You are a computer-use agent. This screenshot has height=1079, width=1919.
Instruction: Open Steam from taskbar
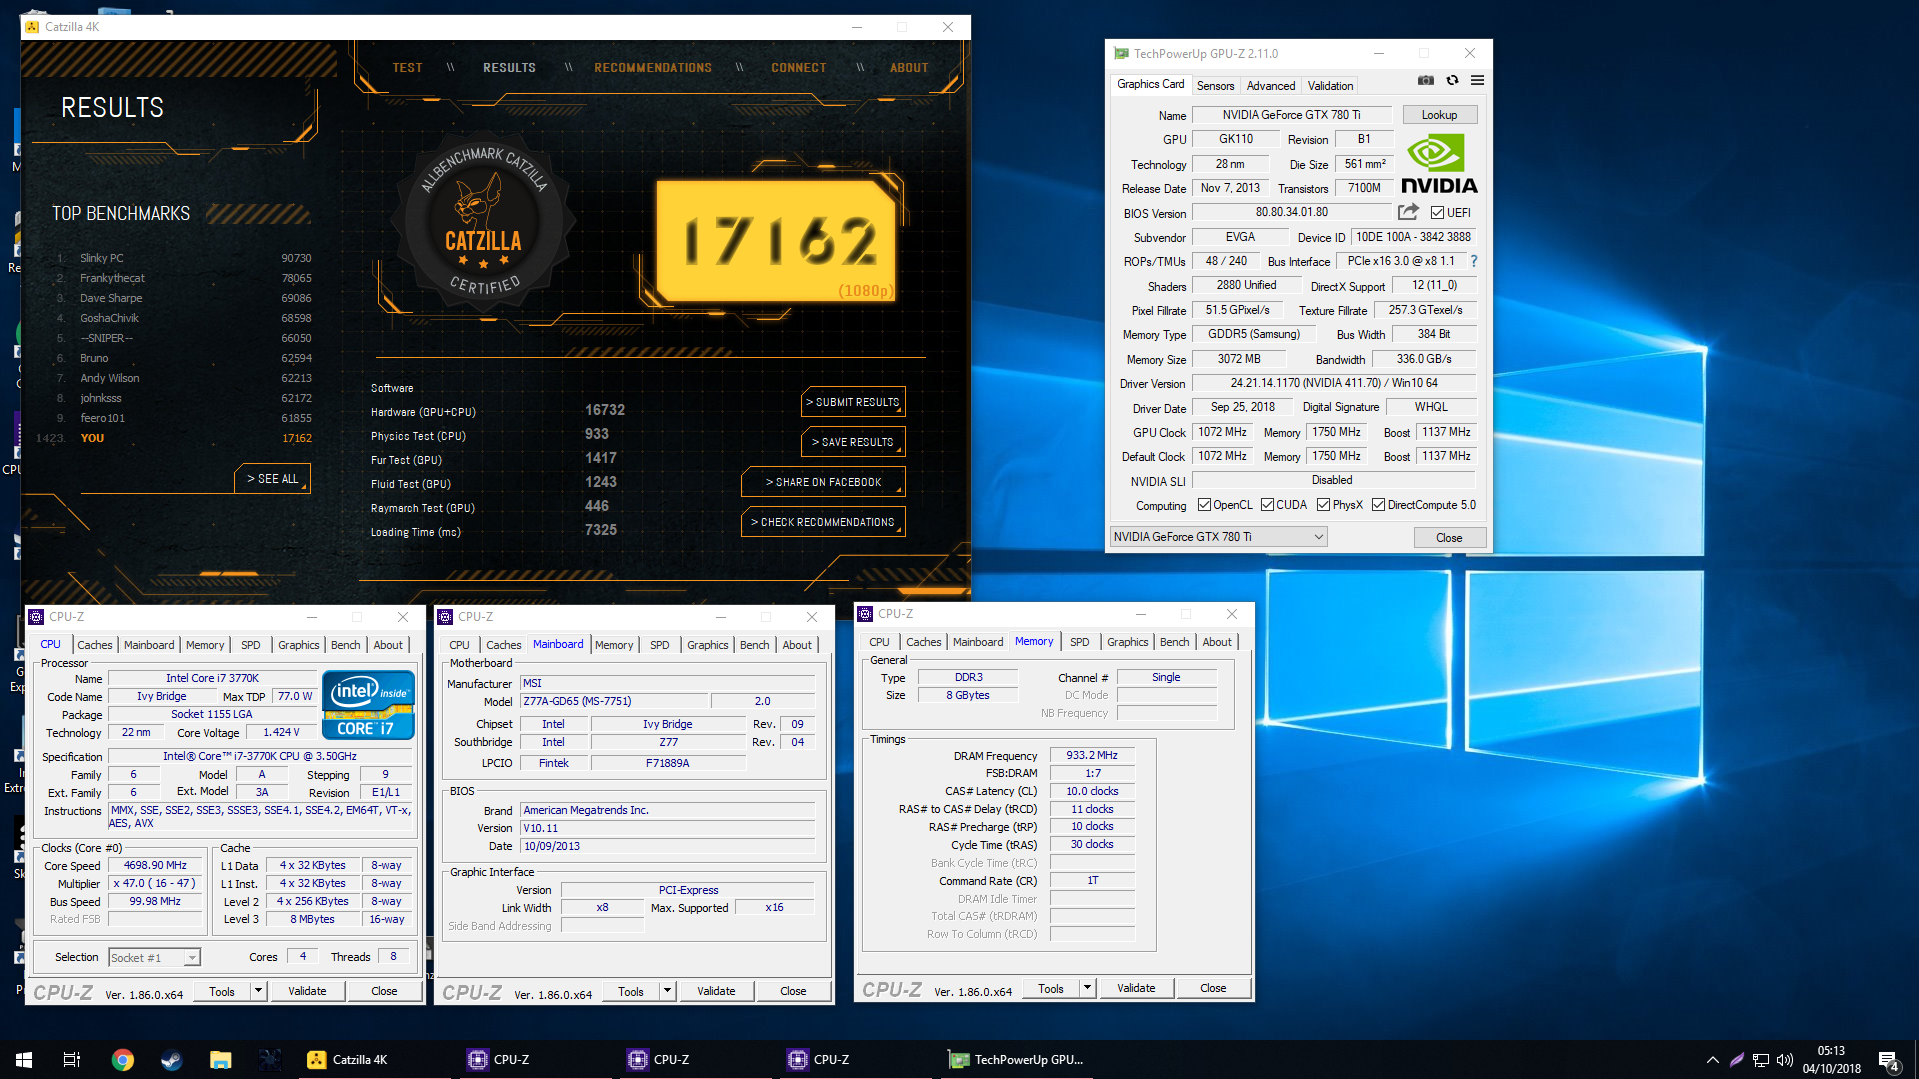(172, 1059)
